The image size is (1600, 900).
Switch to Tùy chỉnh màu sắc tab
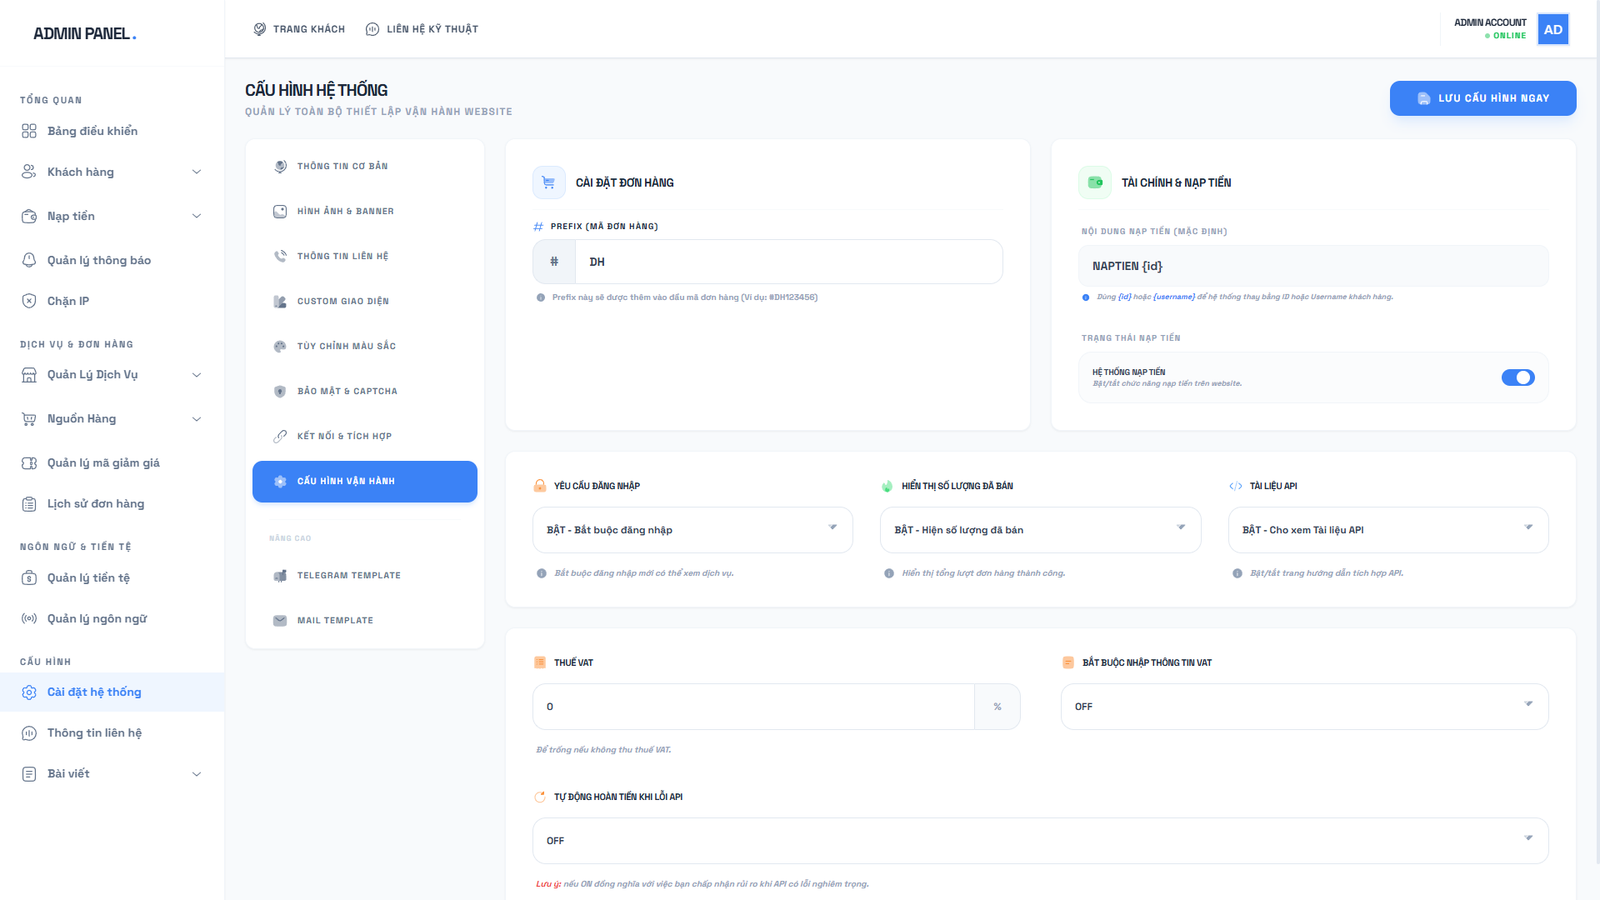coord(346,346)
